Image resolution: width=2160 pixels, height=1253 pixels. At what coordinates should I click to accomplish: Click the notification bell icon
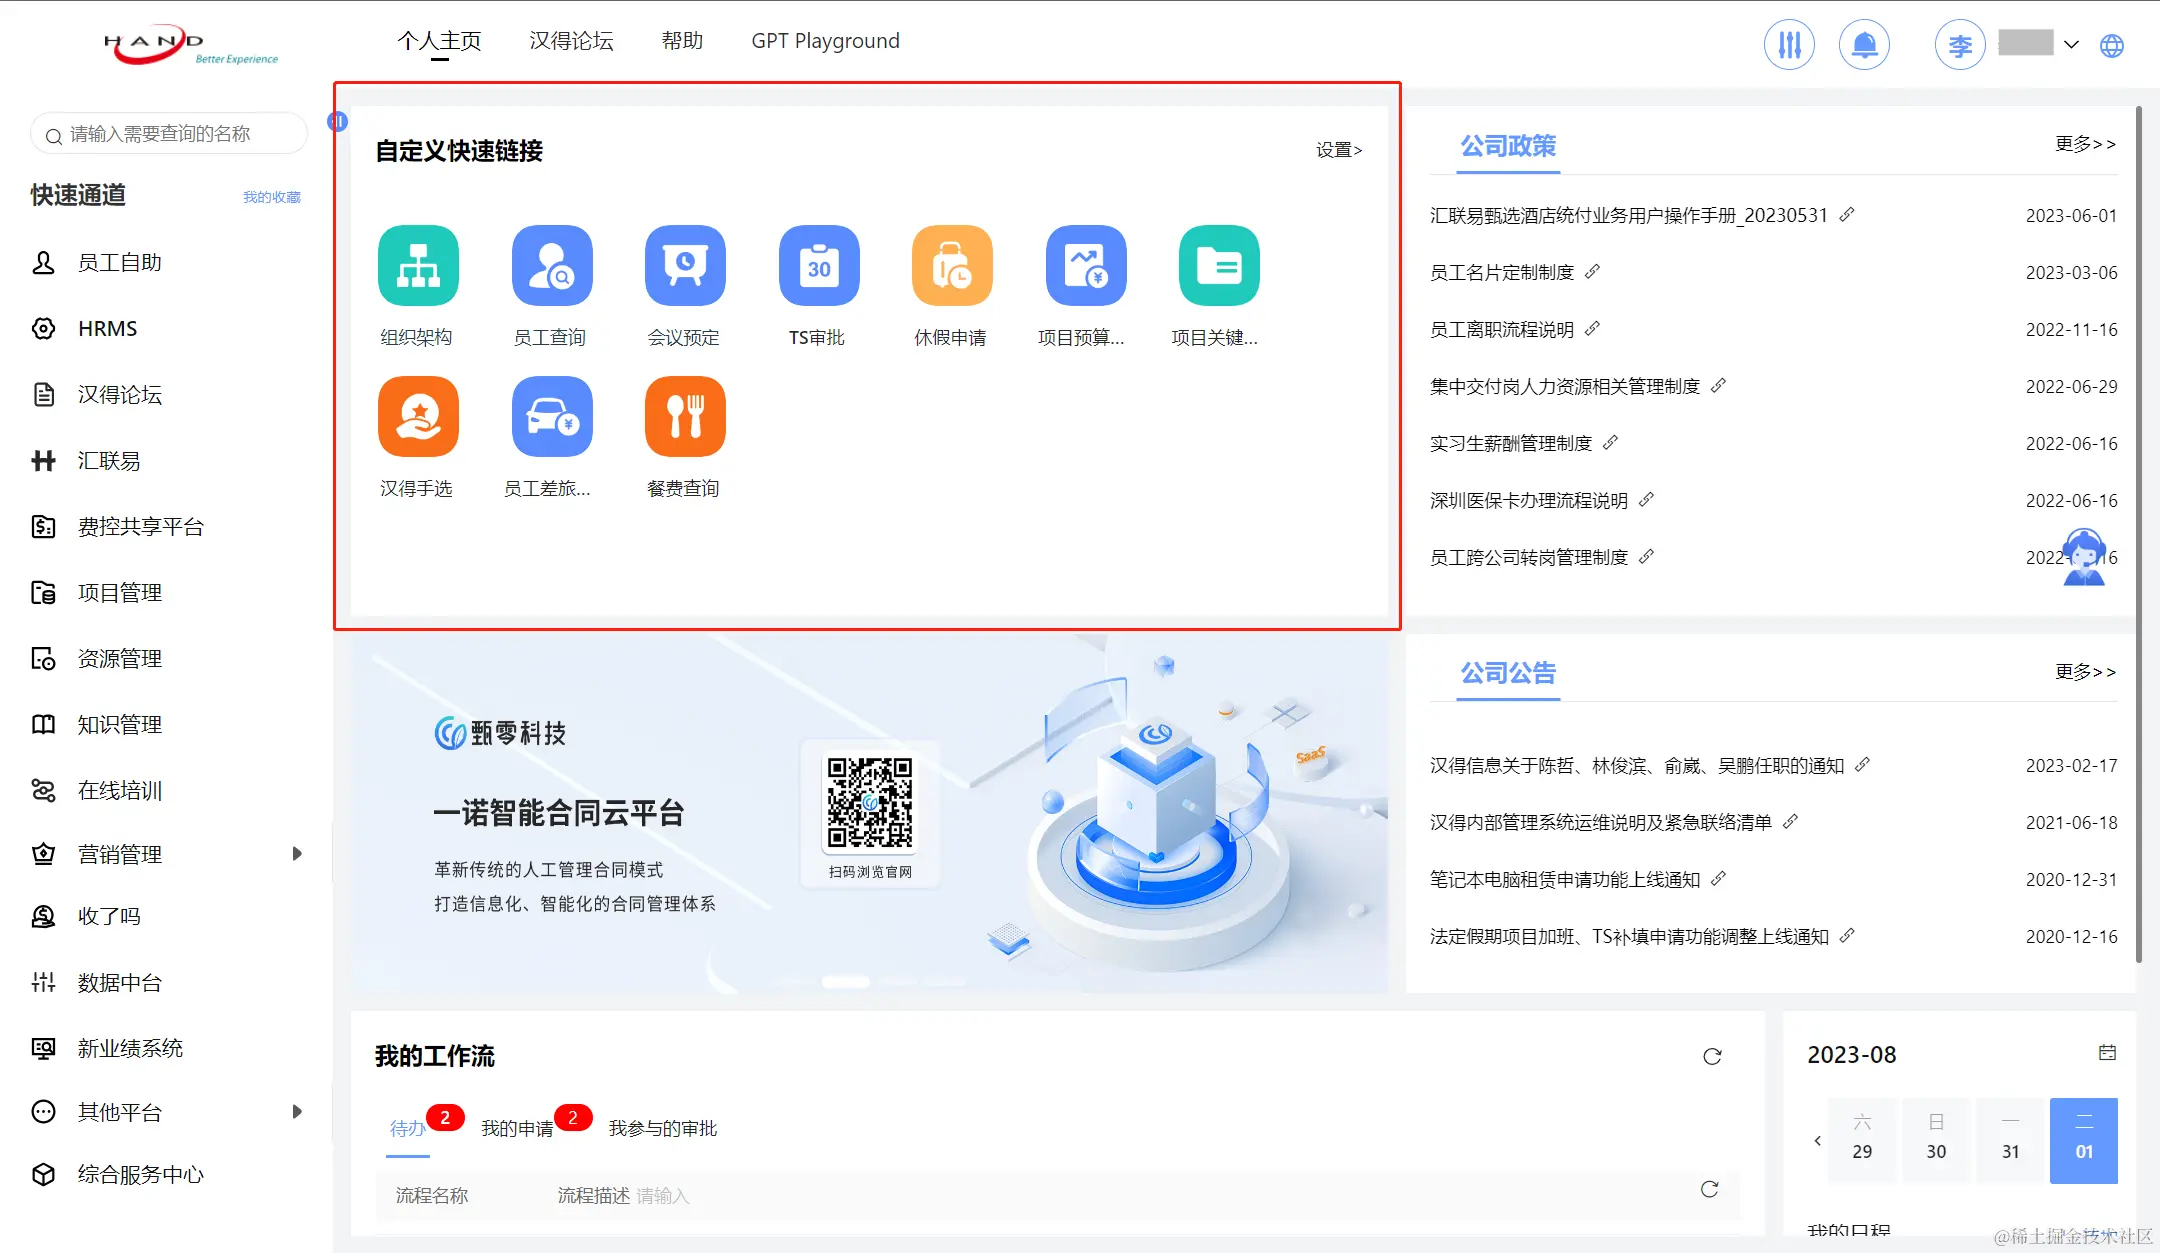click(x=1864, y=45)
